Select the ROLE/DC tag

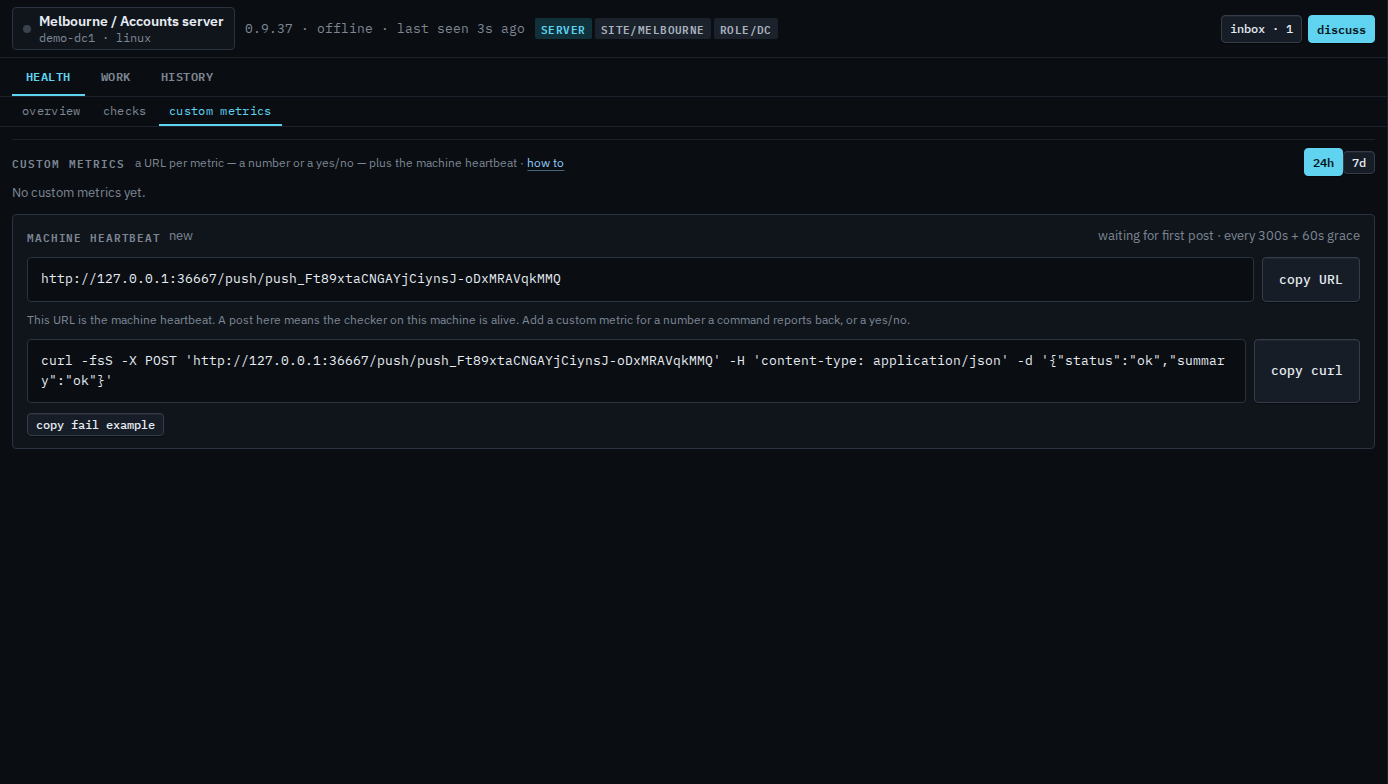[x=745, y=29]
